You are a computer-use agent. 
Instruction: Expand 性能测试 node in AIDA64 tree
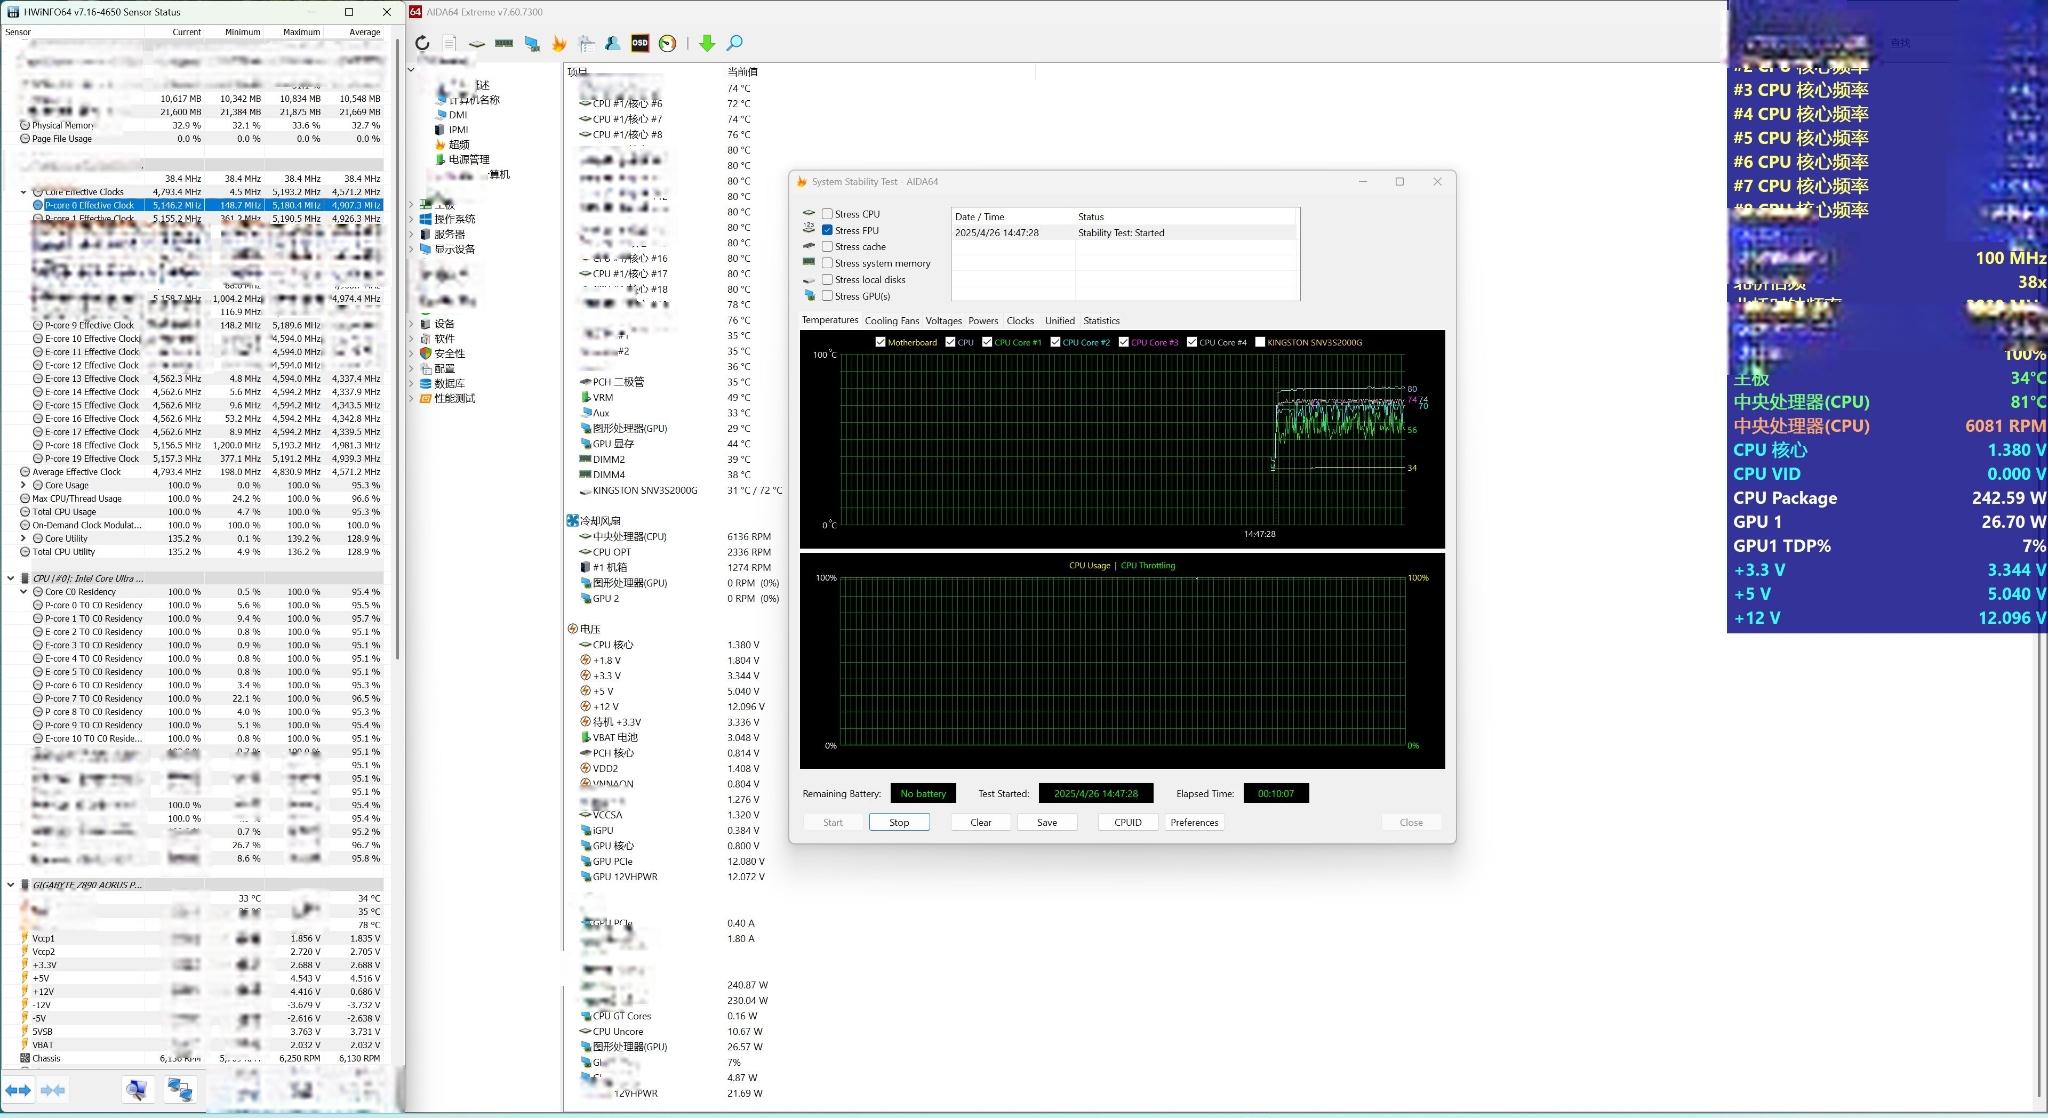[411, 399]
